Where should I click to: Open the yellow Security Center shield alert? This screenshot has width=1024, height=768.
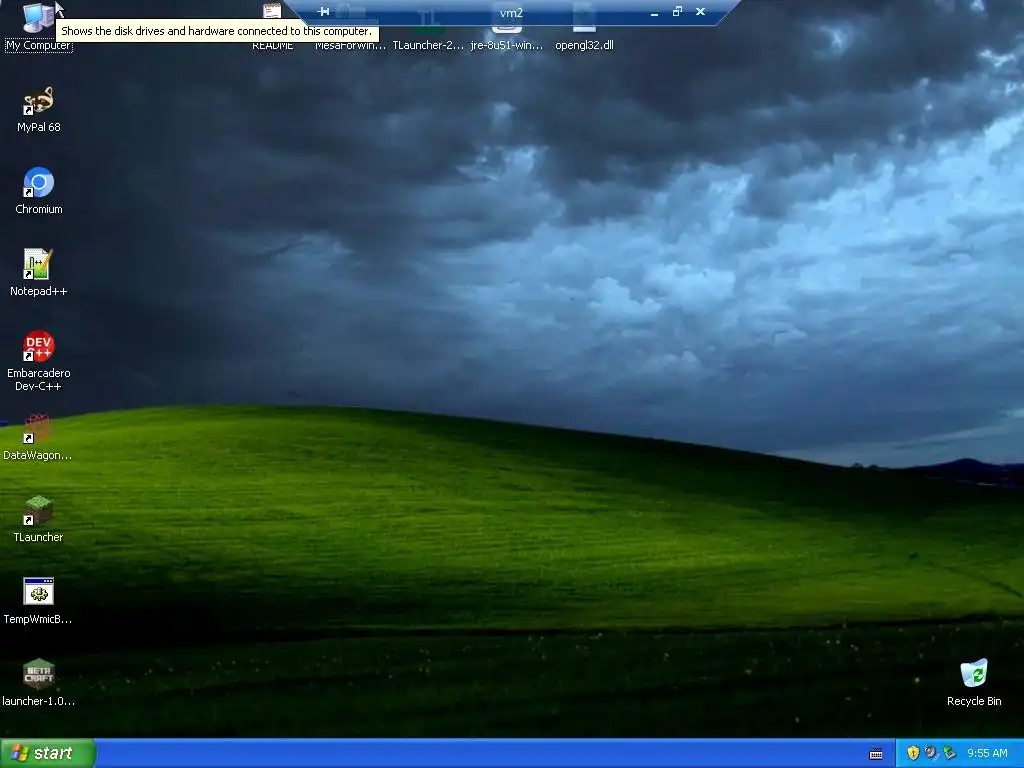coord(913,753)
